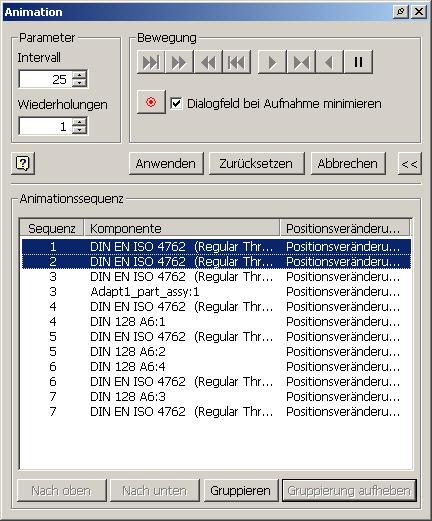432x521 pixels.
Task: Play the animation in reverse
Action: [329, 62]
